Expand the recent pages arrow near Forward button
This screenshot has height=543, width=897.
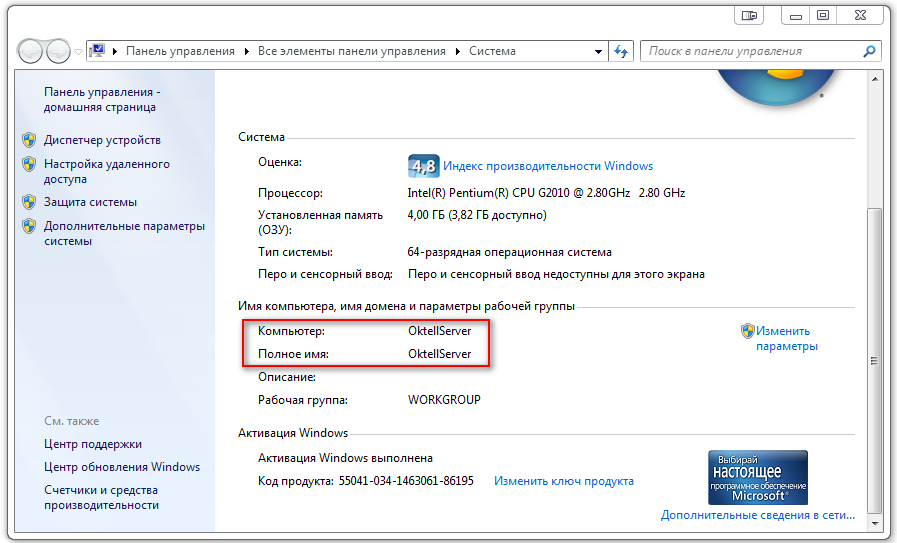(78, 51)
